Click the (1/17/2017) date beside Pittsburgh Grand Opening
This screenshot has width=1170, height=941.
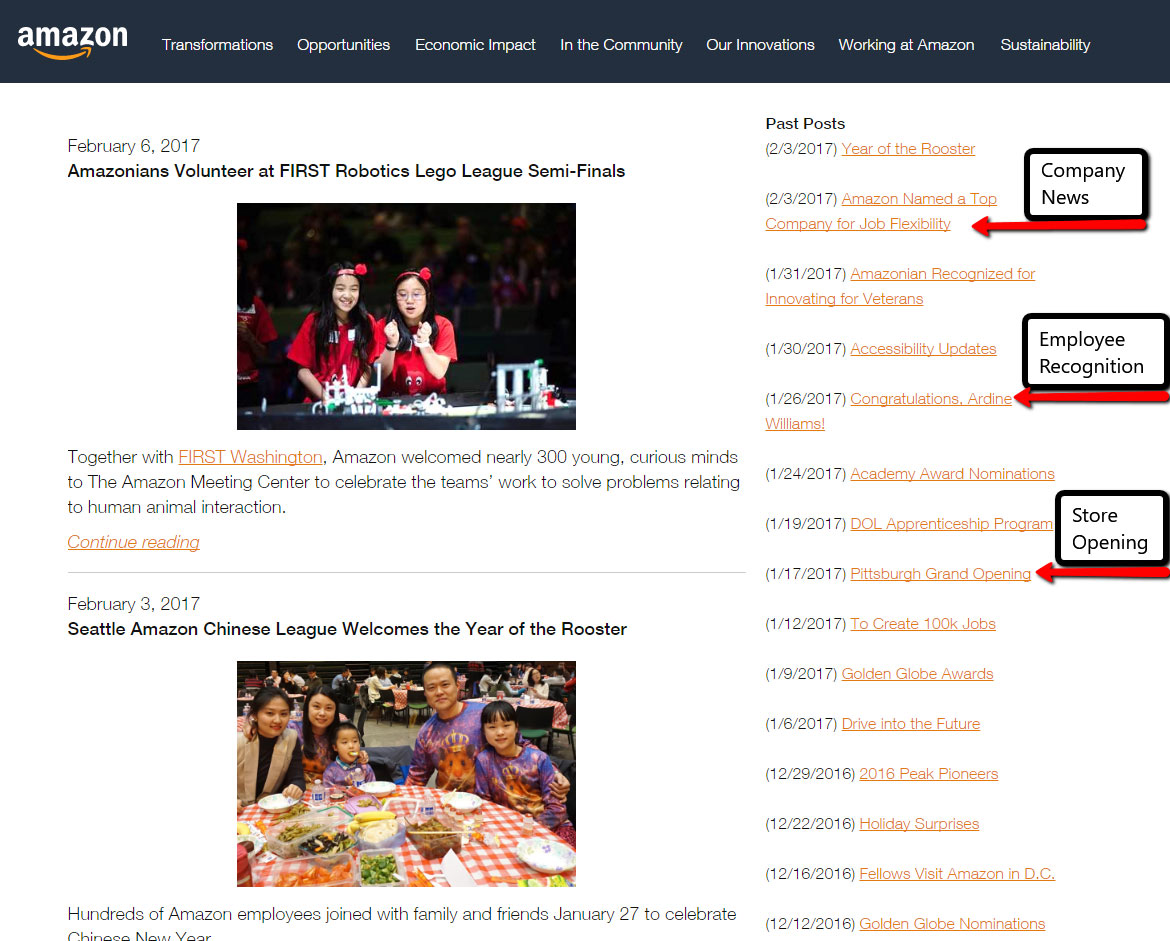click(805, 574)
